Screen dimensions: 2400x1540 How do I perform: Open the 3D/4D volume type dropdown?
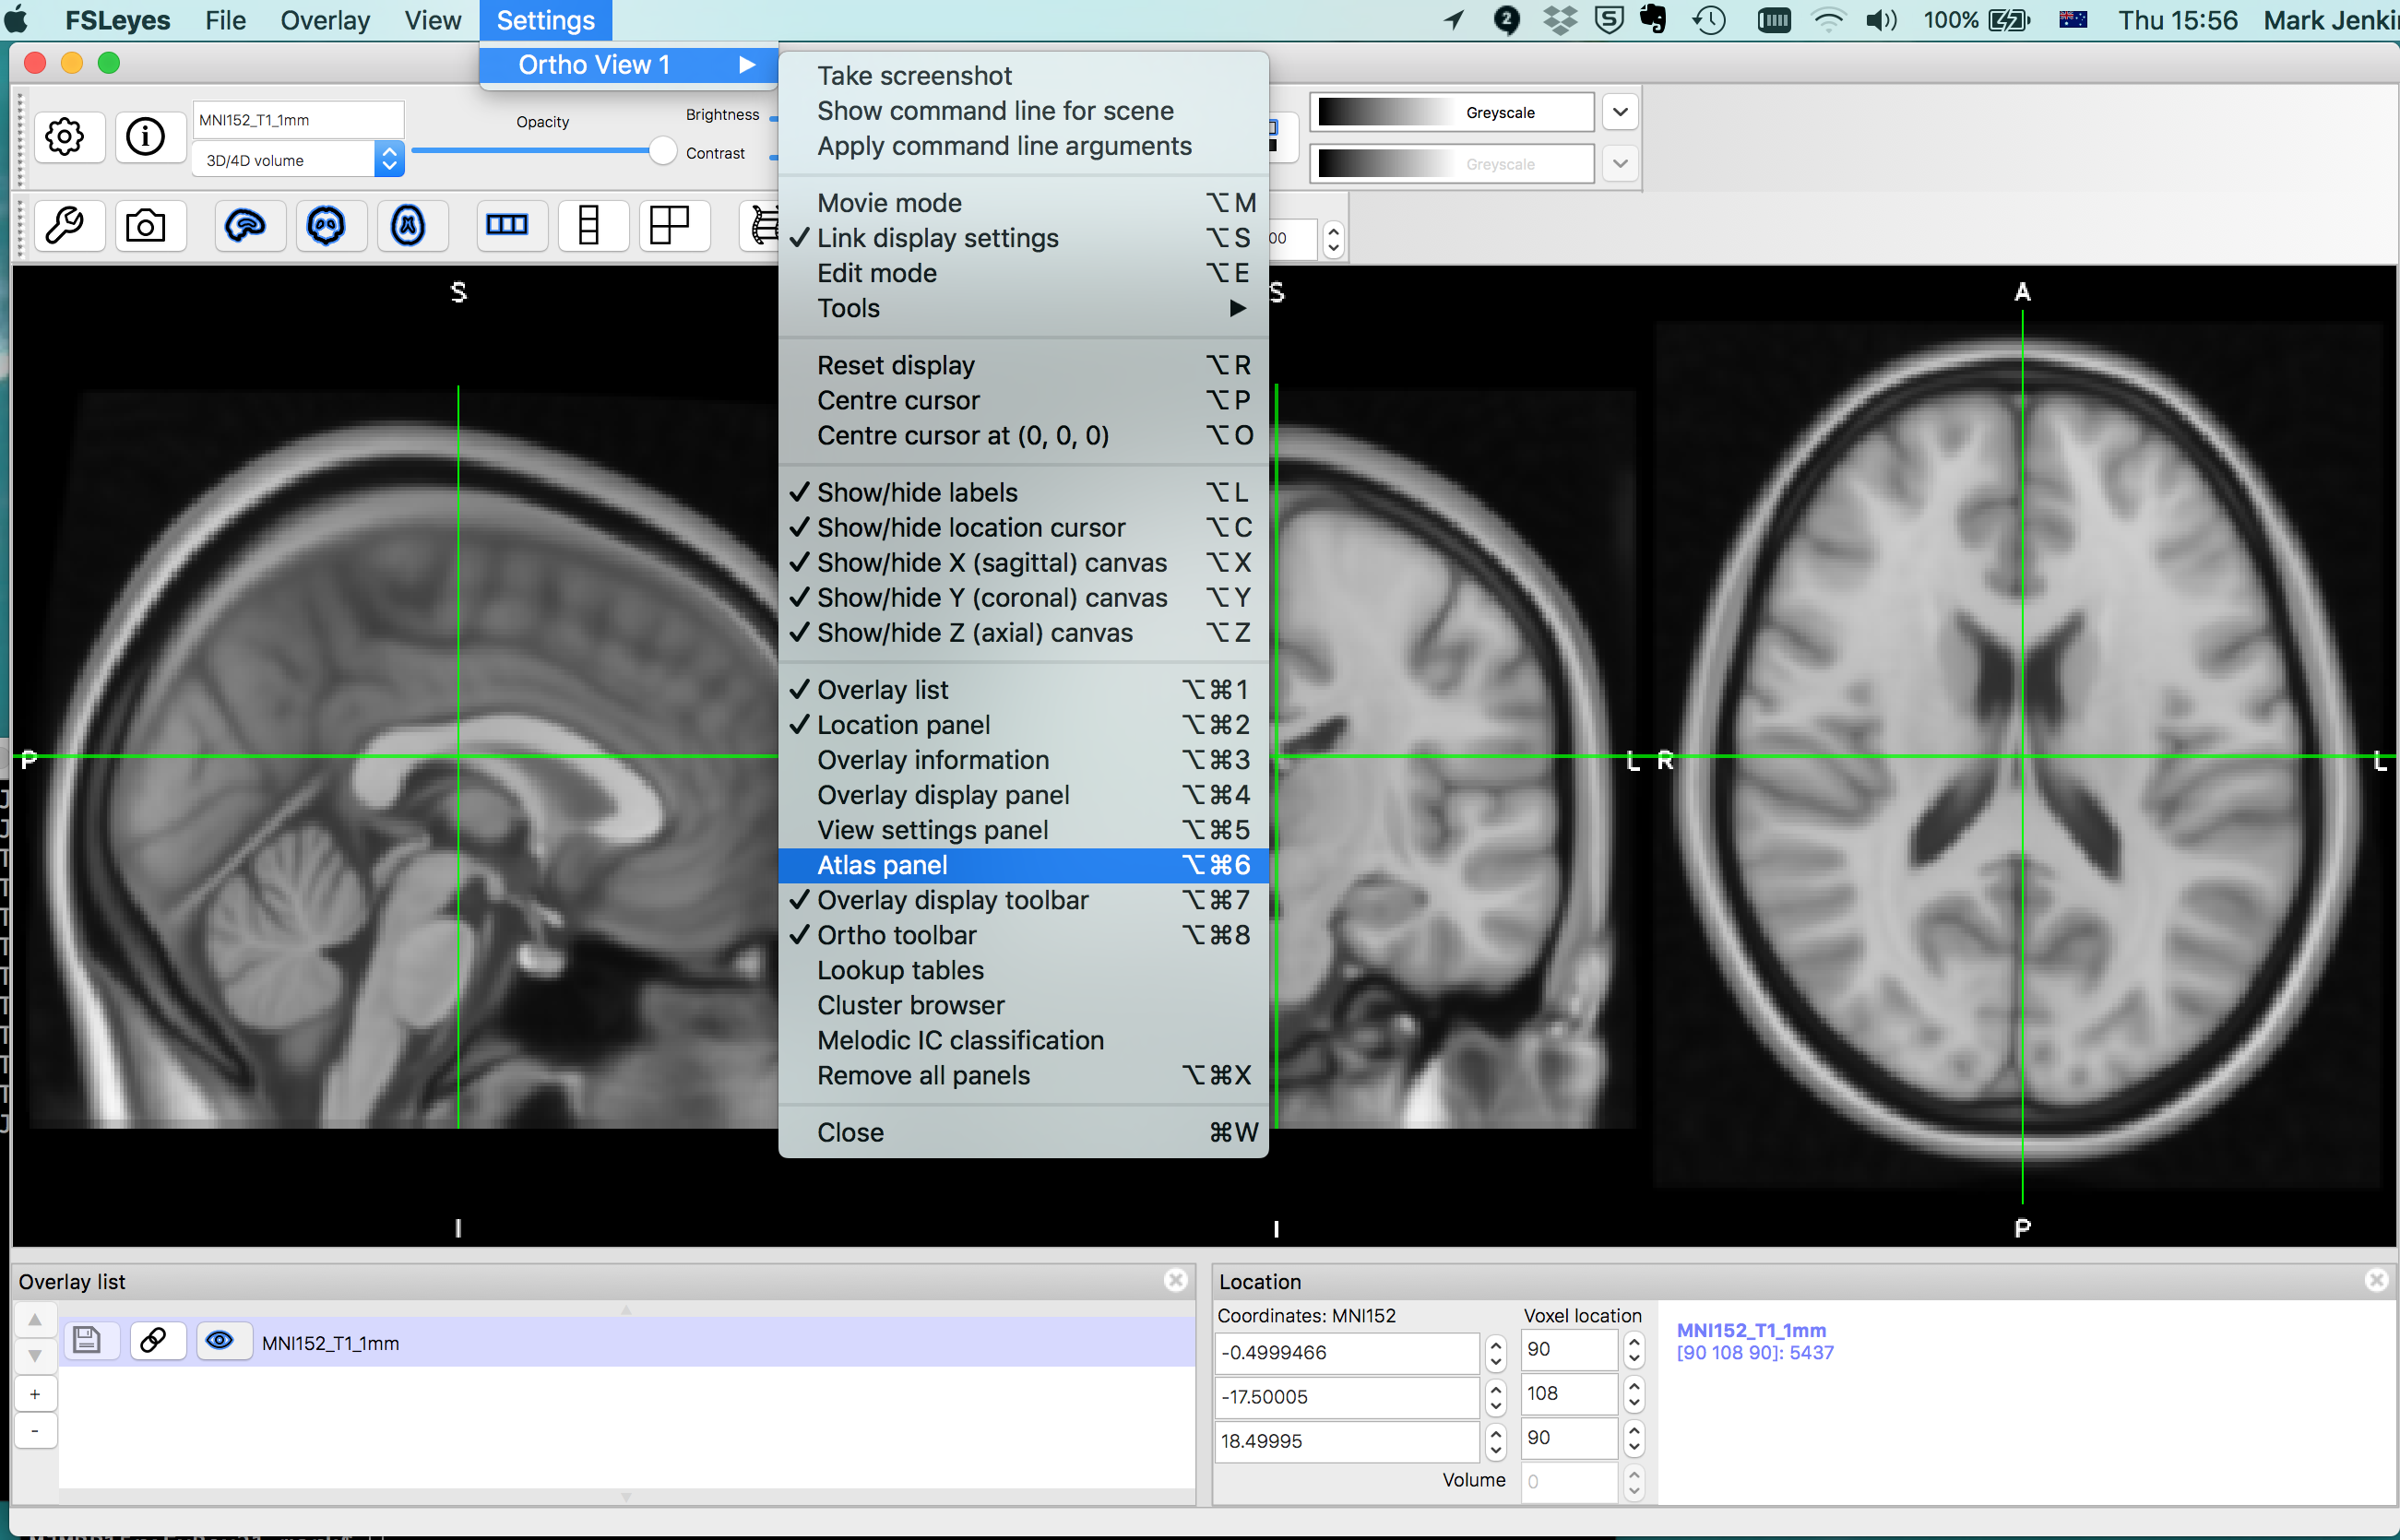(298, 160)
